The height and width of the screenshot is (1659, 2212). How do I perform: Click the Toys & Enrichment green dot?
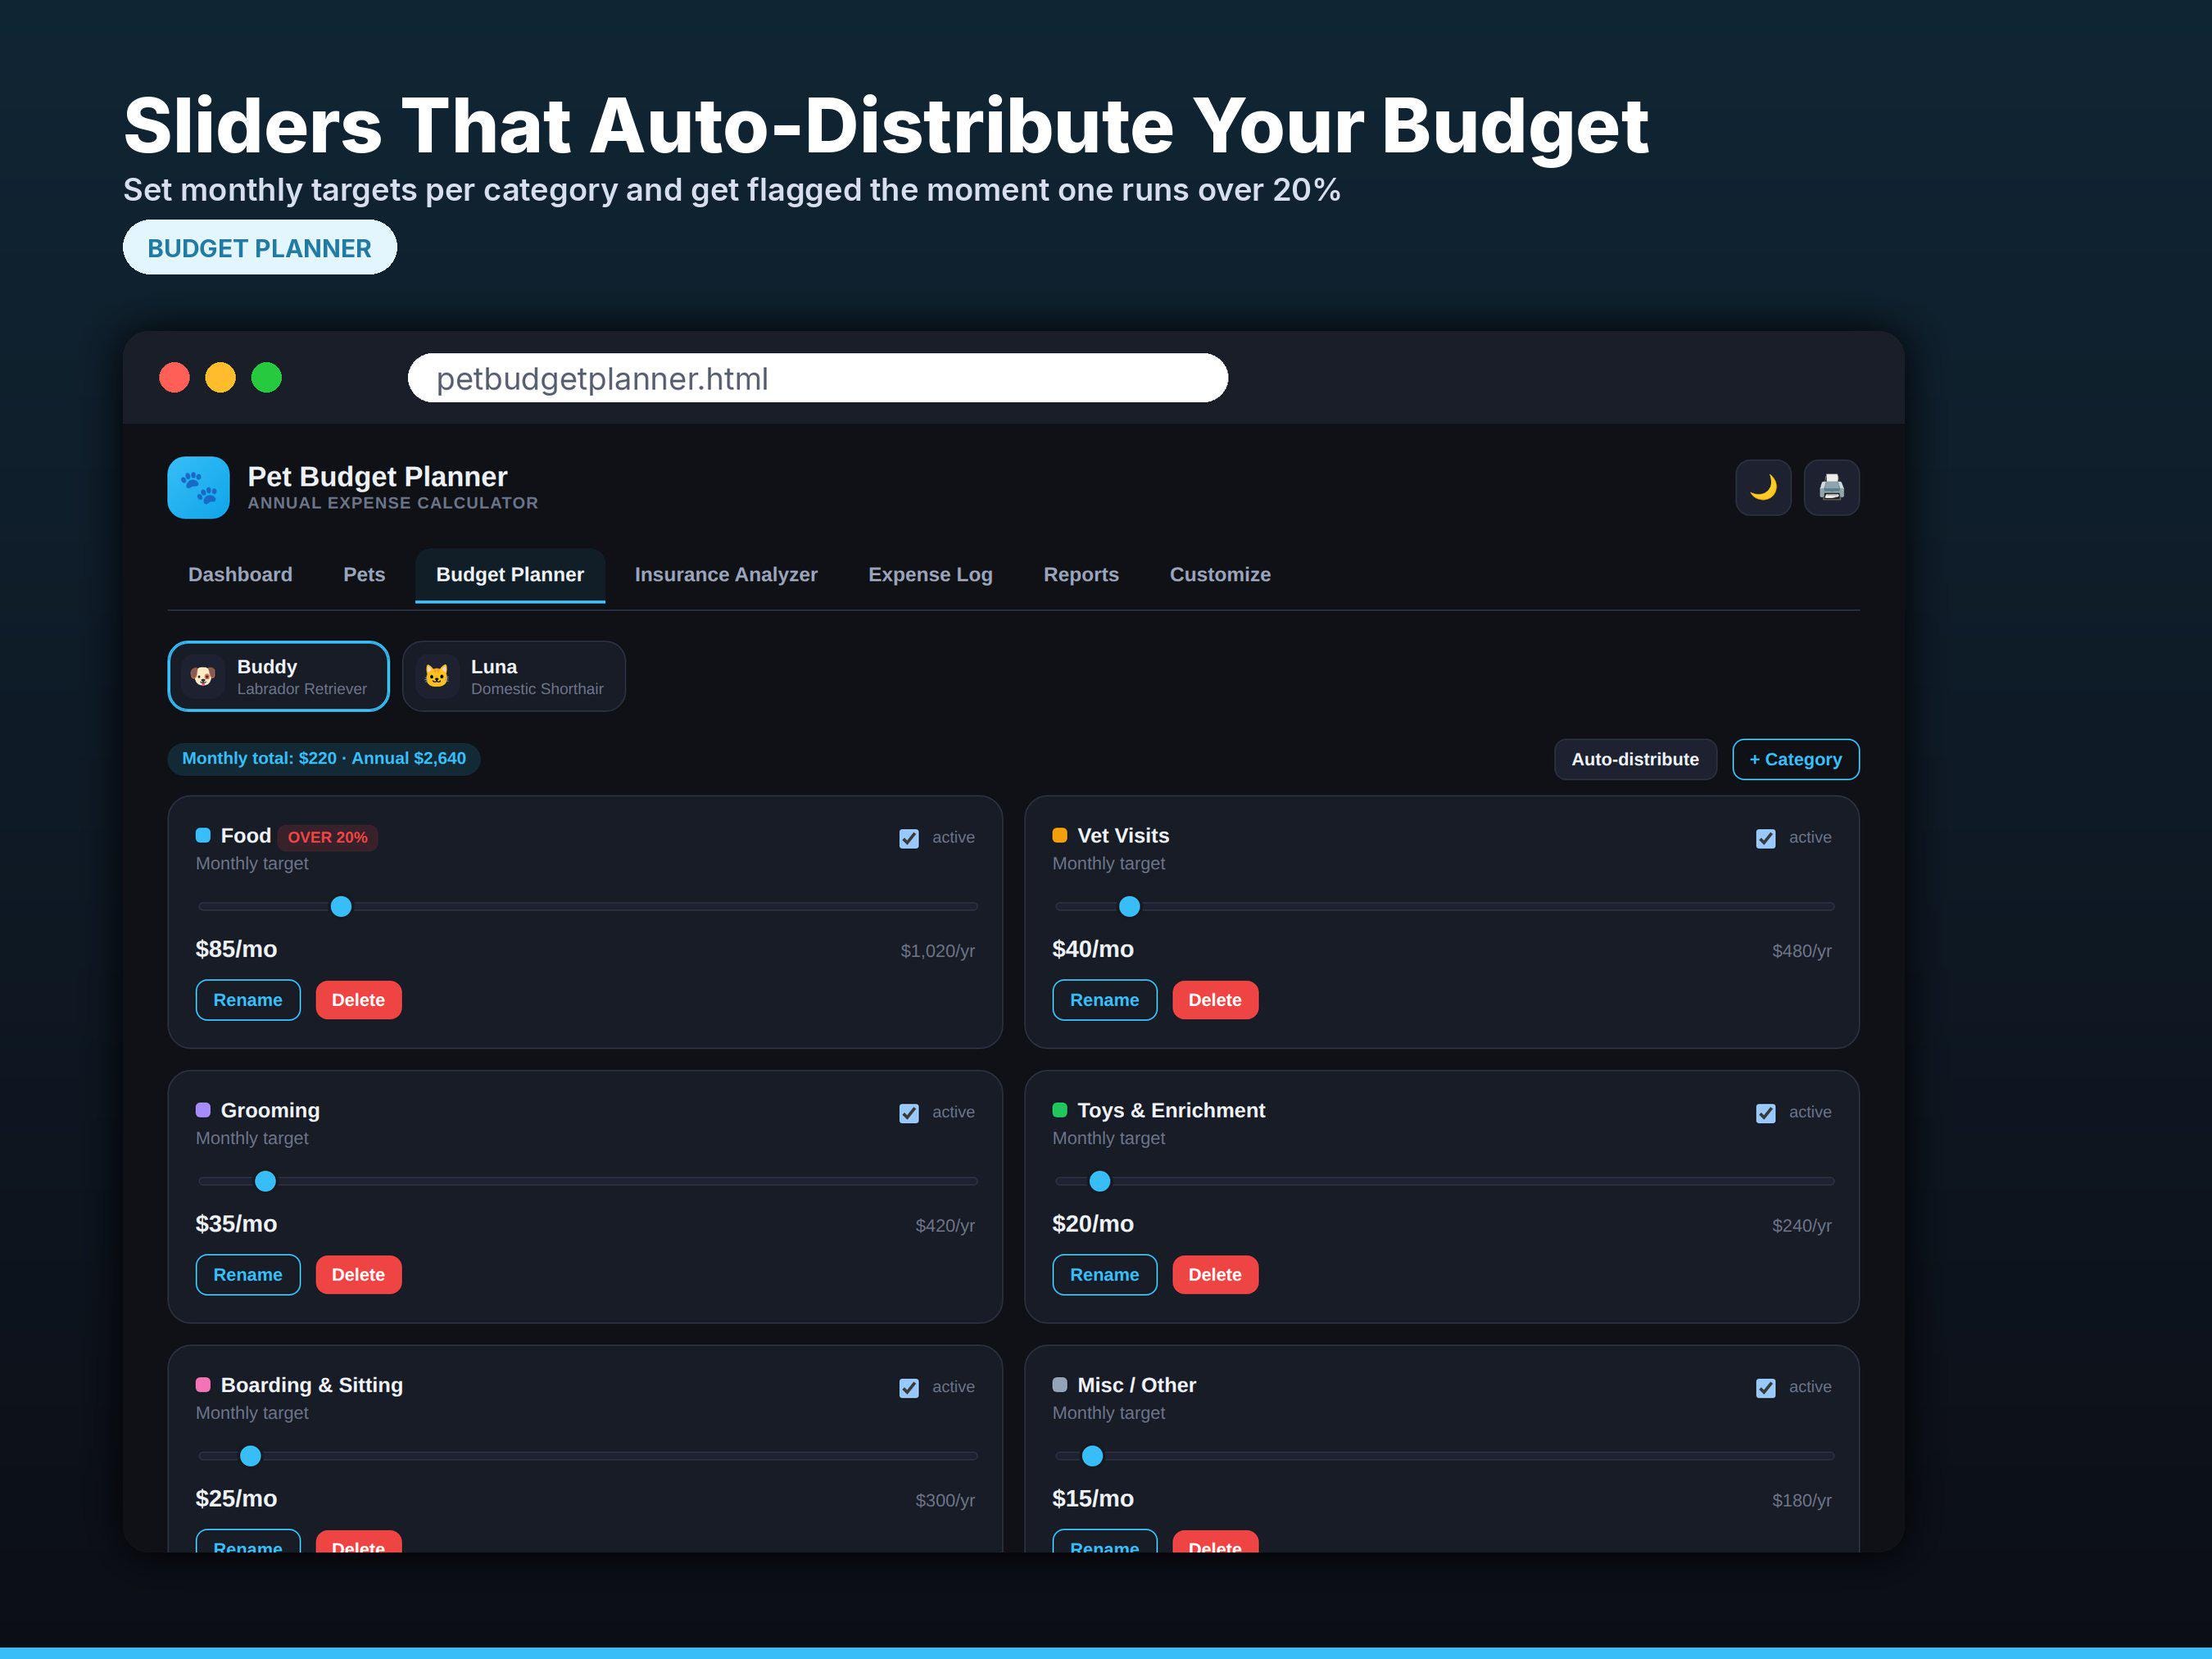[1060, 1110]
